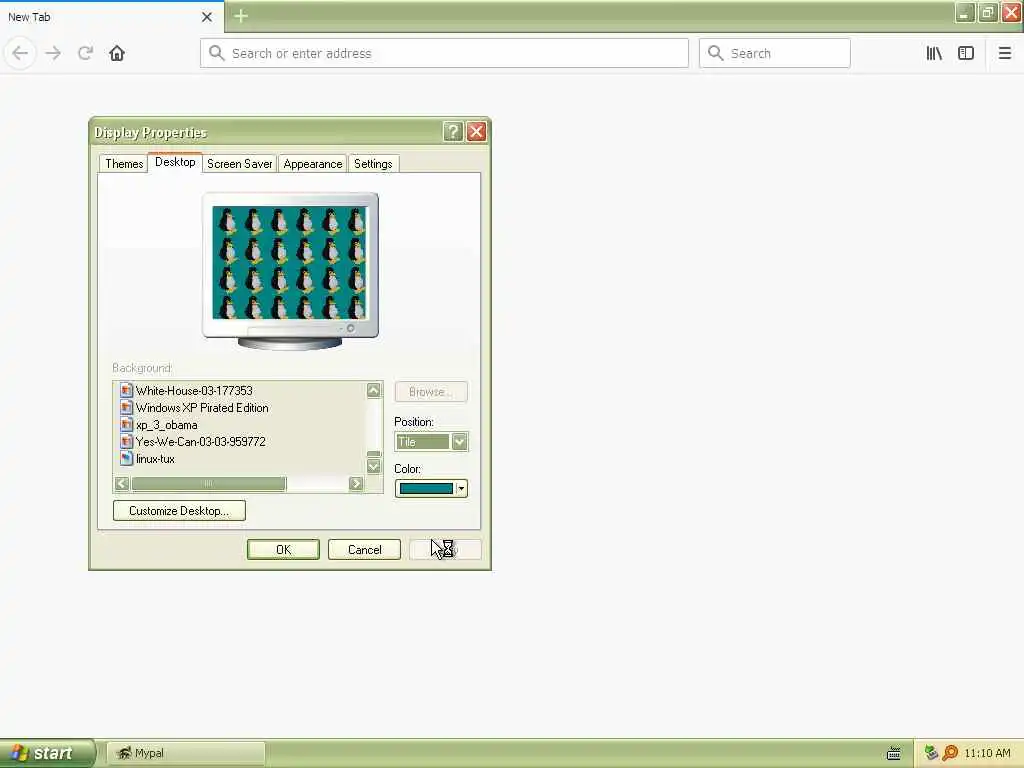The width and height of the screenshot is (1024, 768).
Task: Open the hamburger application menu
Action: click(1004, 53)
